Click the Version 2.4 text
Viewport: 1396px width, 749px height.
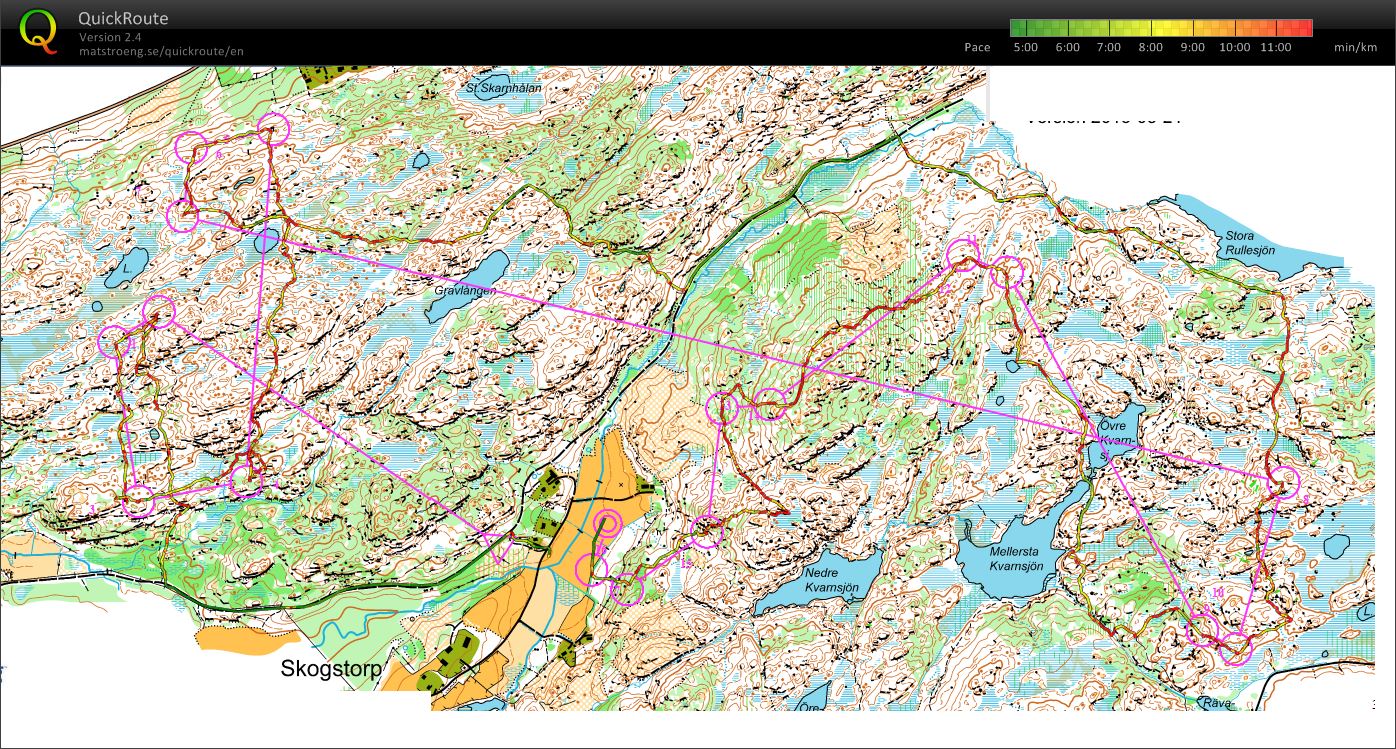coord(110,38)
